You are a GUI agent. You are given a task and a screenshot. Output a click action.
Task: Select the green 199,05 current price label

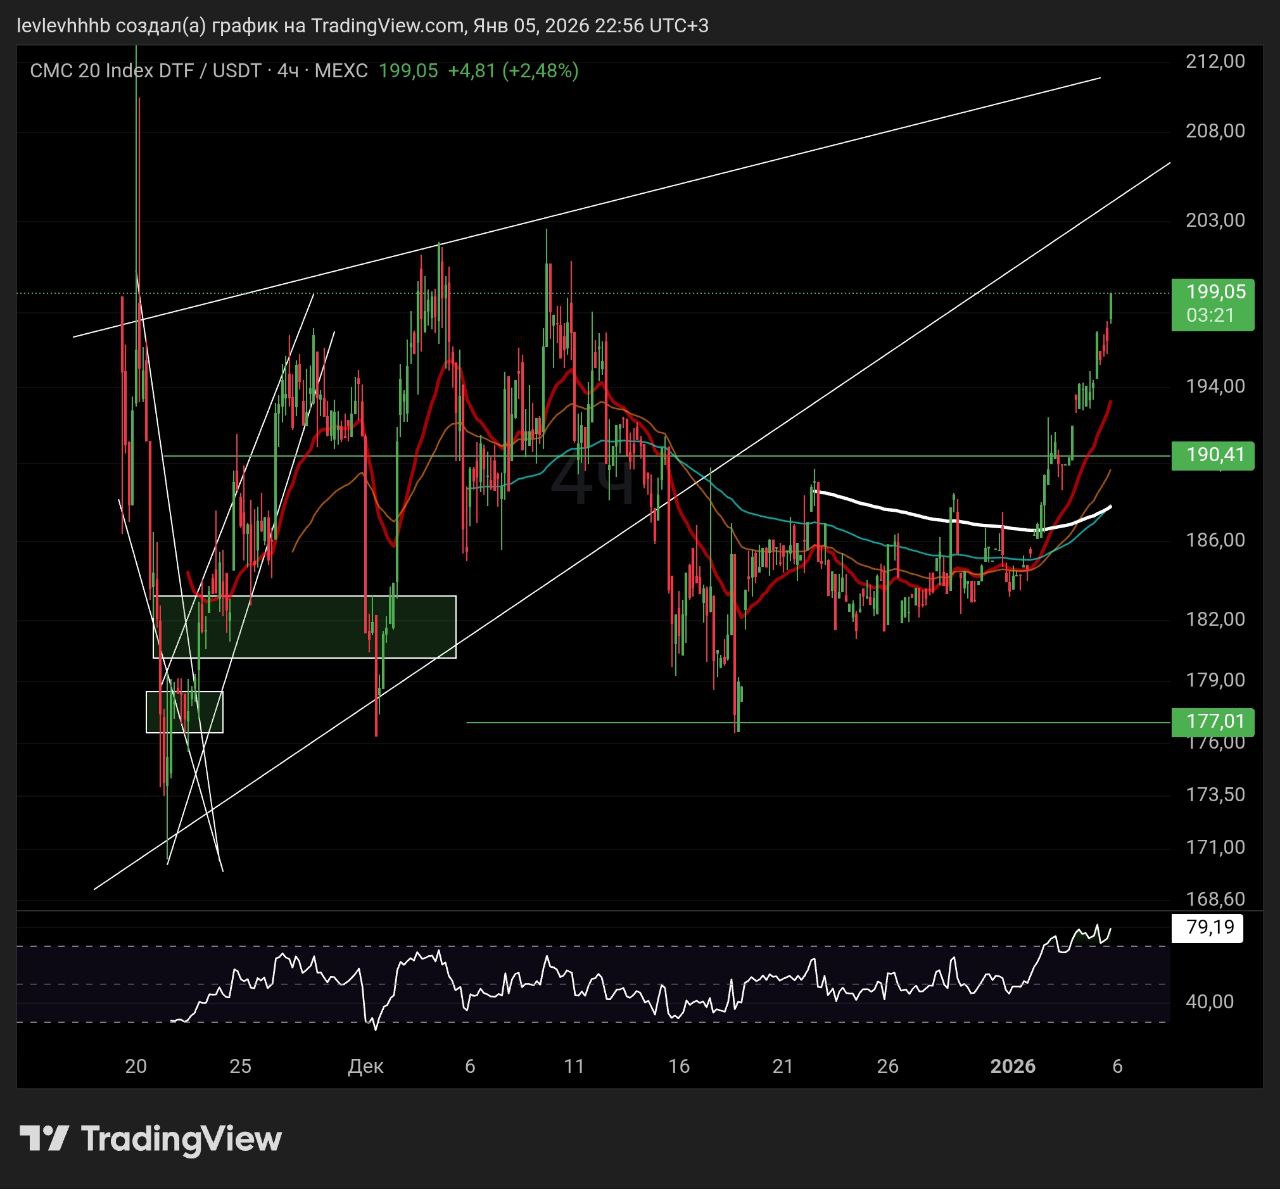(1215, 292)
